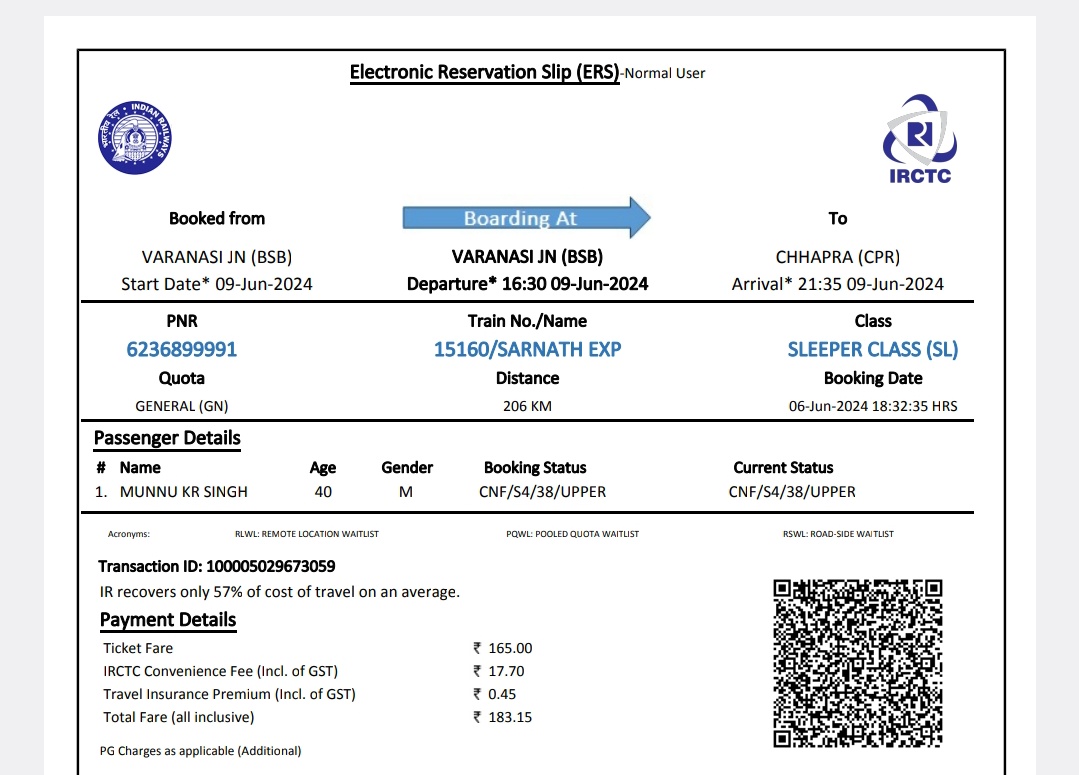Screen dimensions: 1079x775
Task: Click 'IR recovers only 57%' notice line
Action: pyautogui.click(x=279, y=592)
